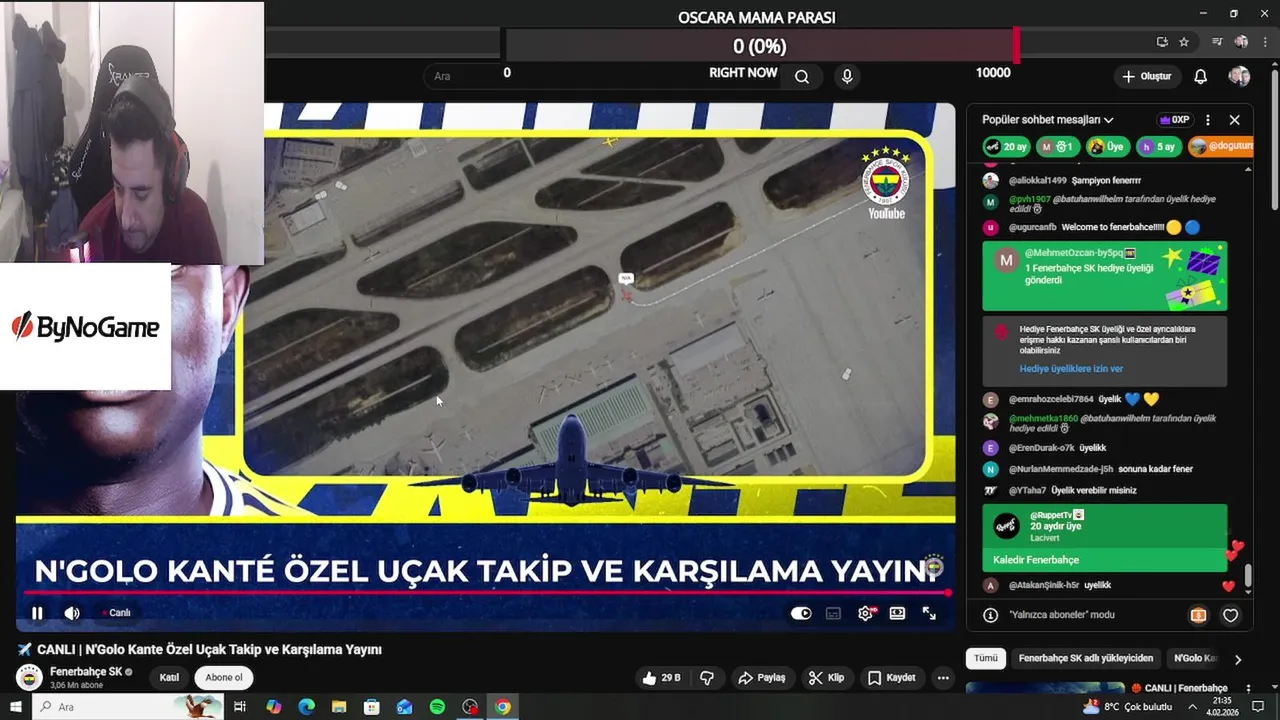The height and width of the screenshot is (720, 1280).
Task: Subscribe using Abone ol button
Action: tap(223, 677)
